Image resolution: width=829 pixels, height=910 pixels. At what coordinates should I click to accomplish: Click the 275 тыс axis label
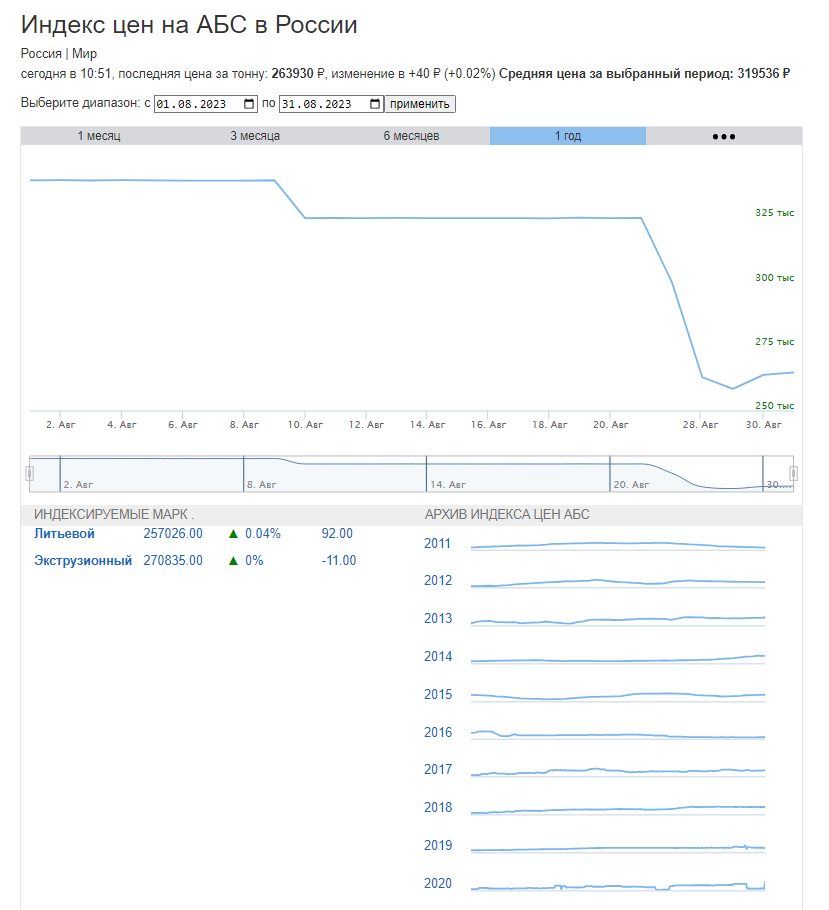coord(774,342)
